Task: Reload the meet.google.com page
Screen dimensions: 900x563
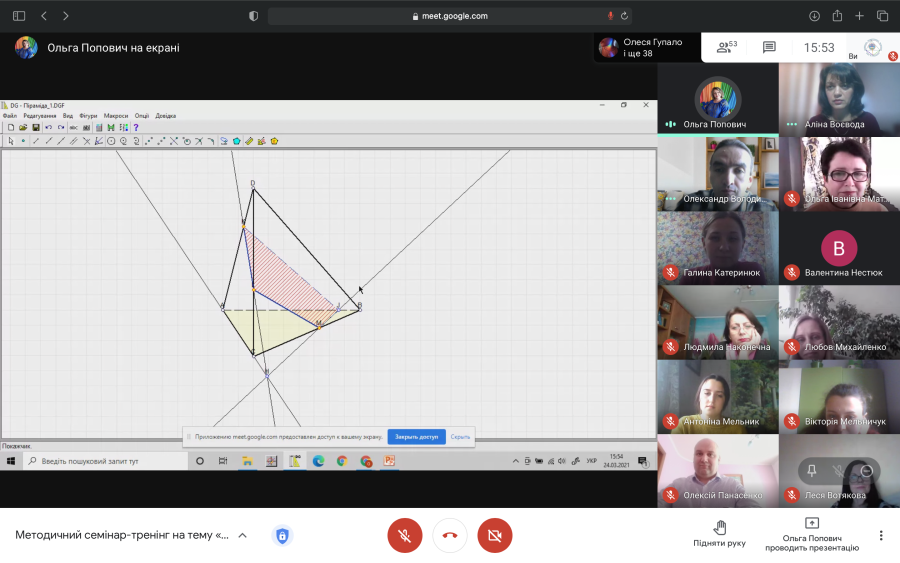Action: [624, 16]
